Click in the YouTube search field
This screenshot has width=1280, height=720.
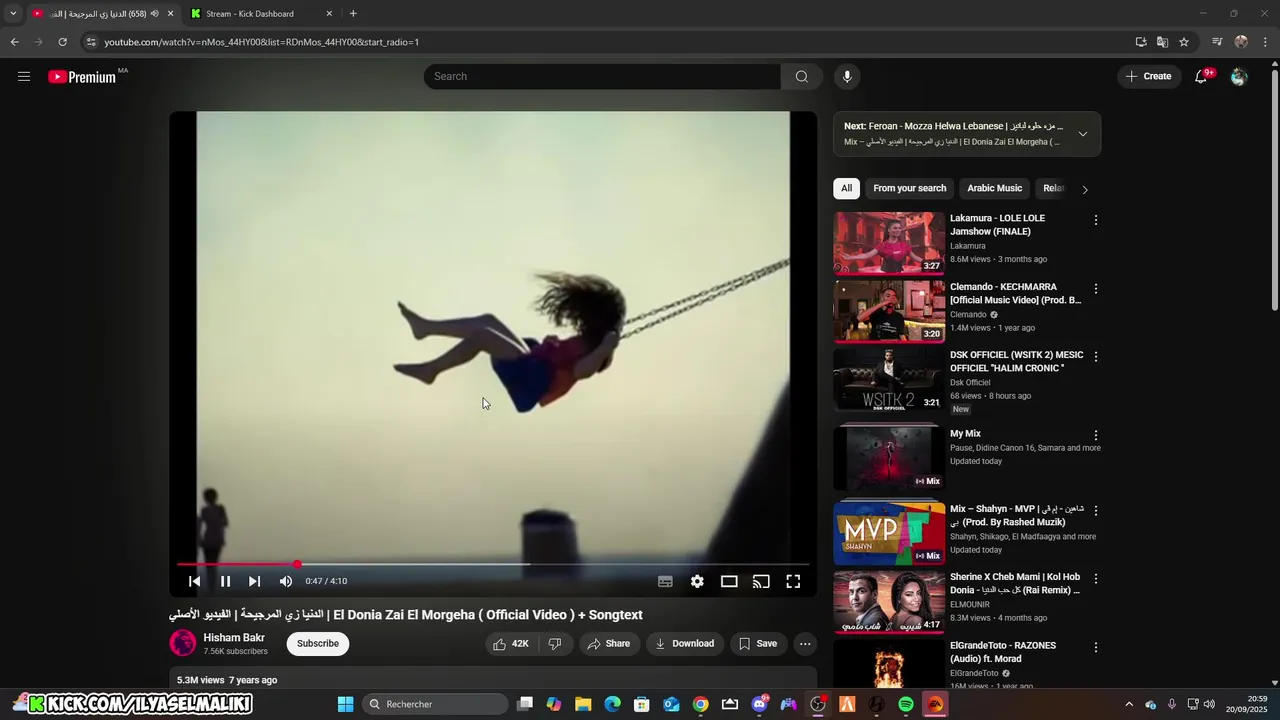coord(602,76)
